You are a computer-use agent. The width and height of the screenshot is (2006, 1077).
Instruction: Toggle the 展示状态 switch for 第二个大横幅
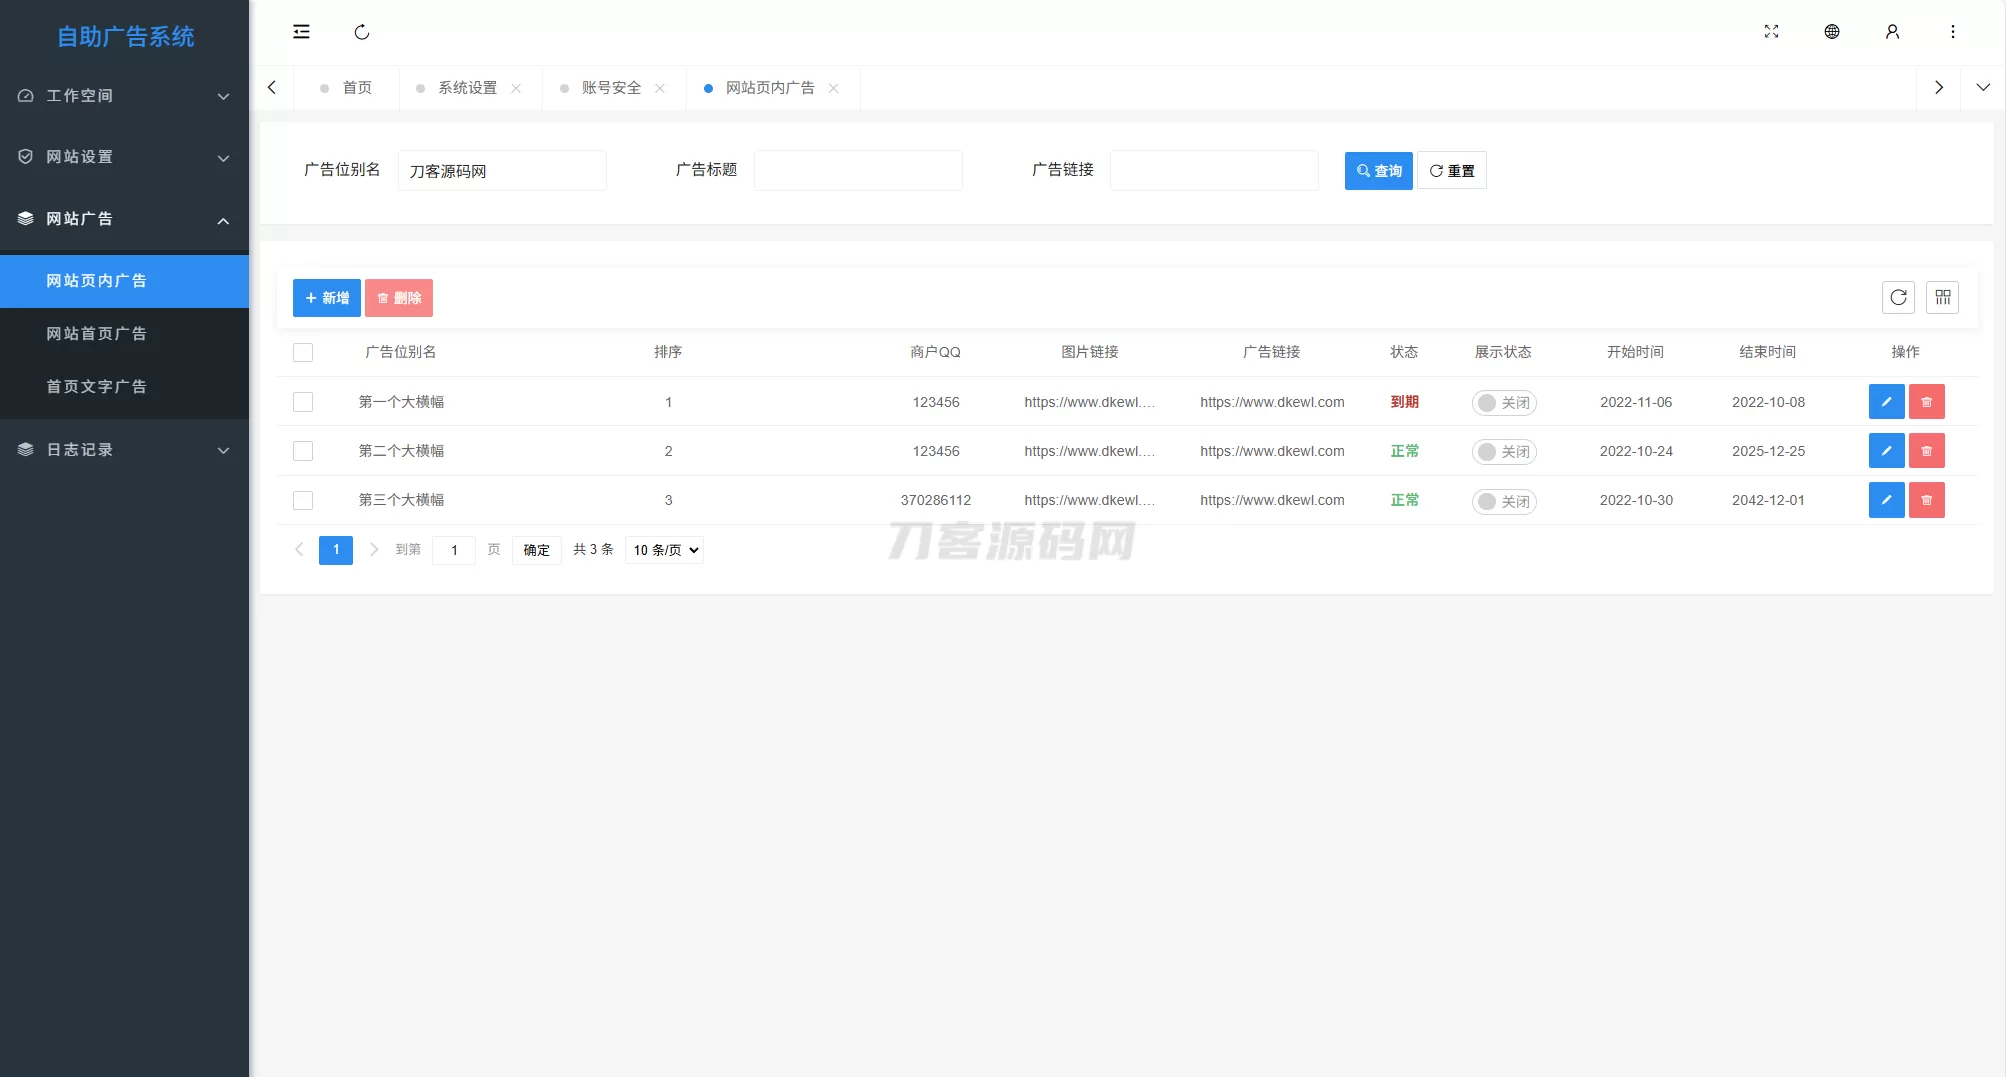pyautogui.click(x=1503, y=451)
